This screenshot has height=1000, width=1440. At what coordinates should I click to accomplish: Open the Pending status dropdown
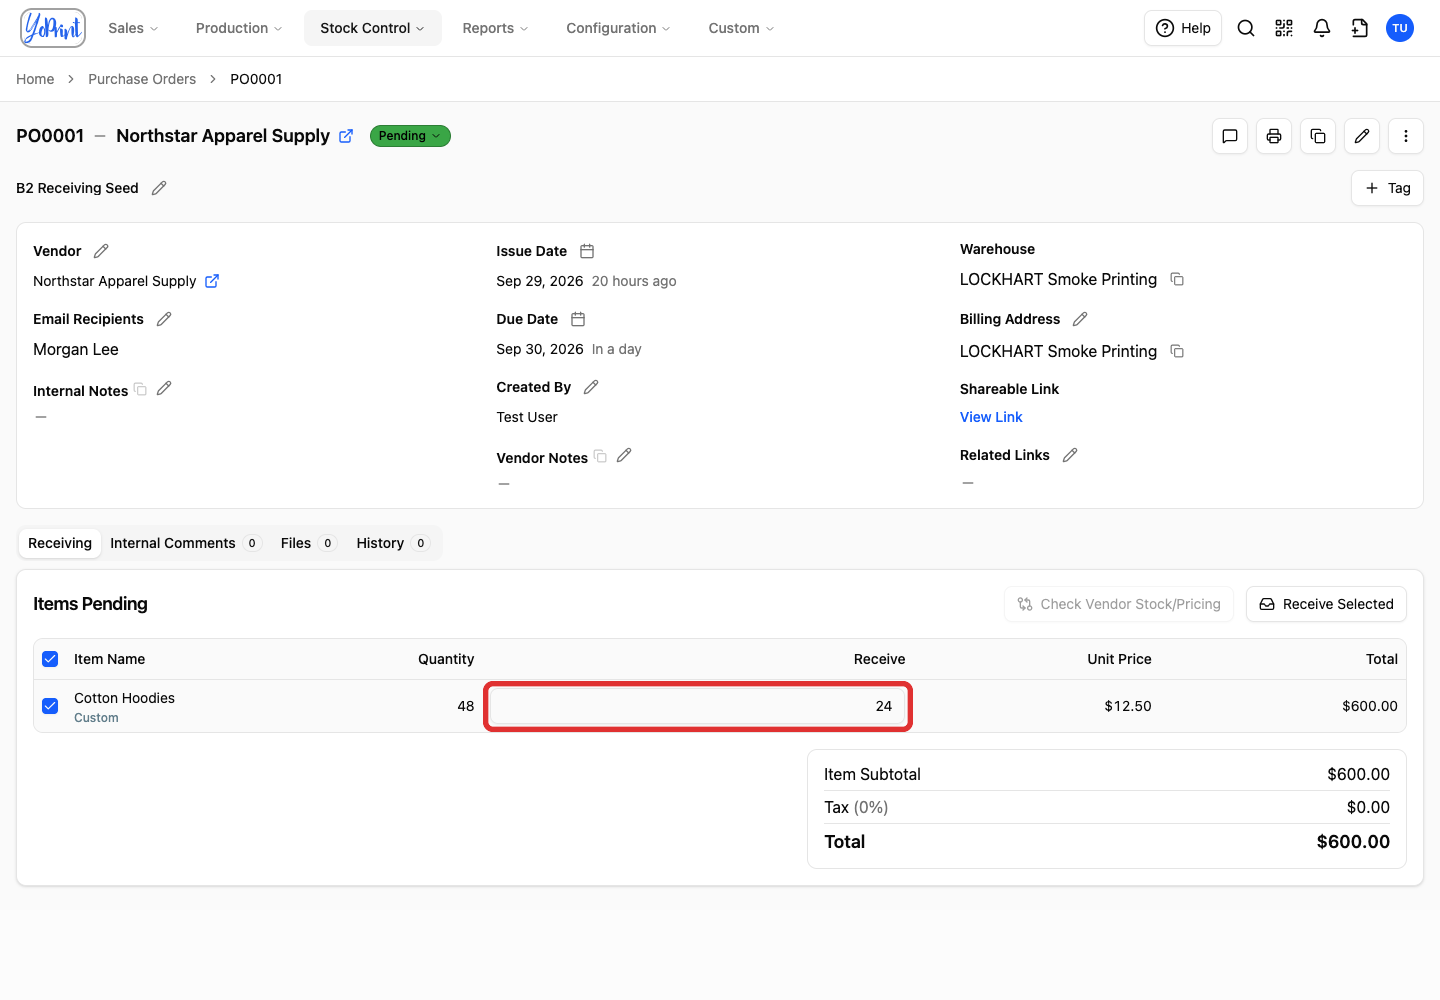(x=410, y=136)
